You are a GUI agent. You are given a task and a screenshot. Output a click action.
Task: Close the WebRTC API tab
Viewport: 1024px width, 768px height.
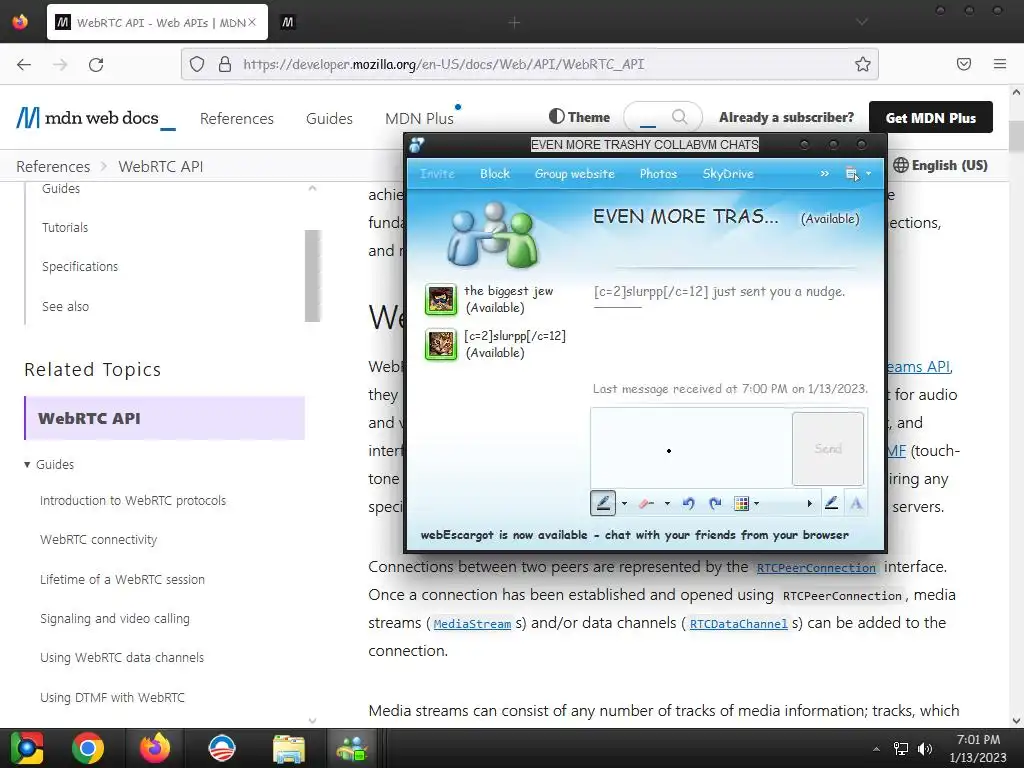tap(253, 22)
